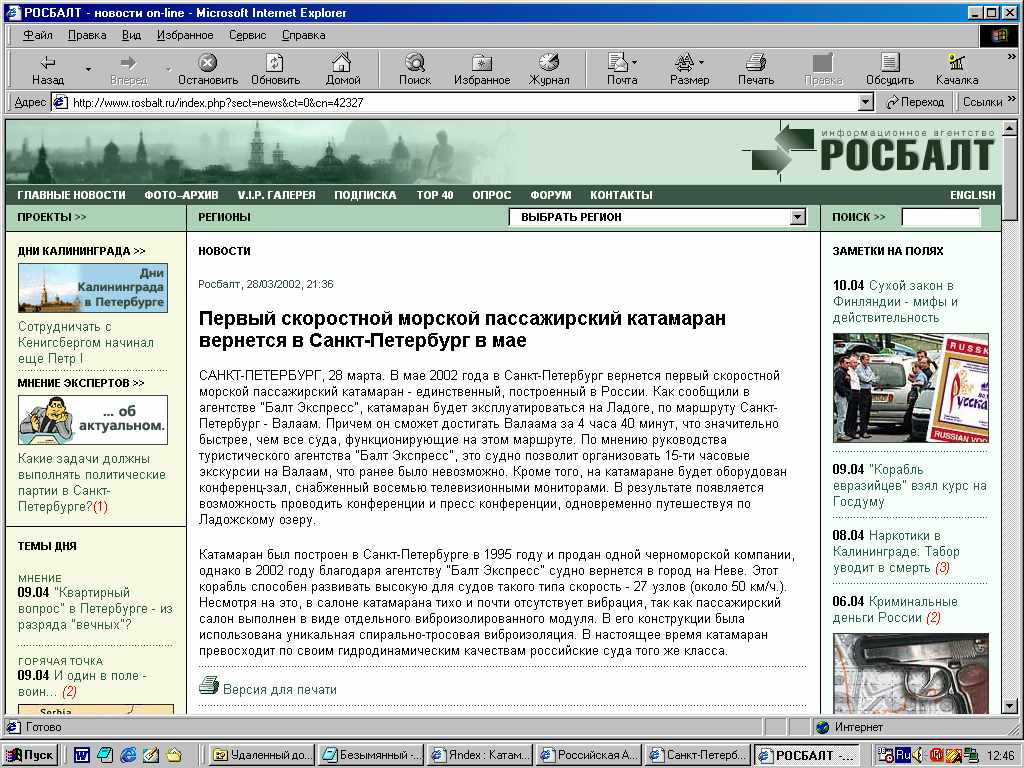Switch to Яndex: Катам... taskbar window
The width and height of the screenshot is (1024, 768).
pyautogui.click(x=479, y=755)
